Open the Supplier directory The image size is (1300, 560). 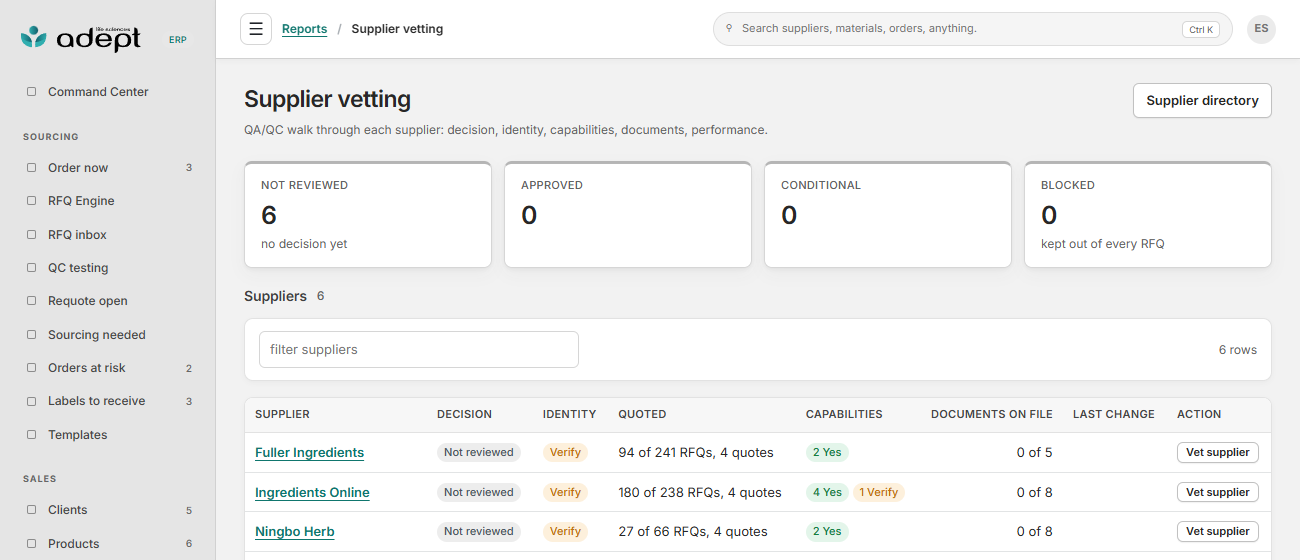[1202, 101]
